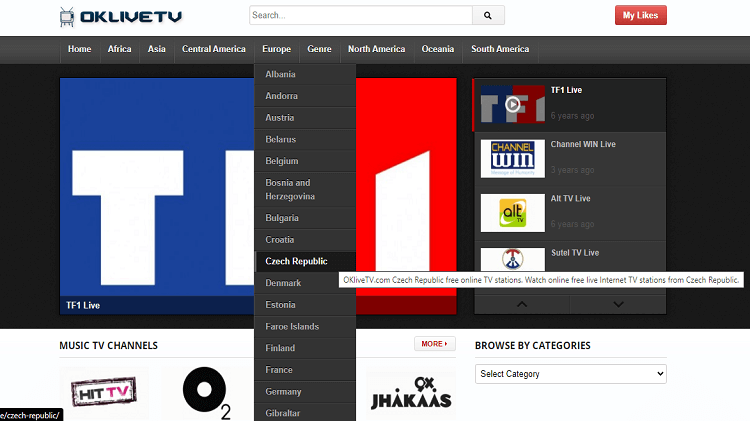Select France from the Europe dropdown
This screenshot has width=750, height=421.
(305, 370)
